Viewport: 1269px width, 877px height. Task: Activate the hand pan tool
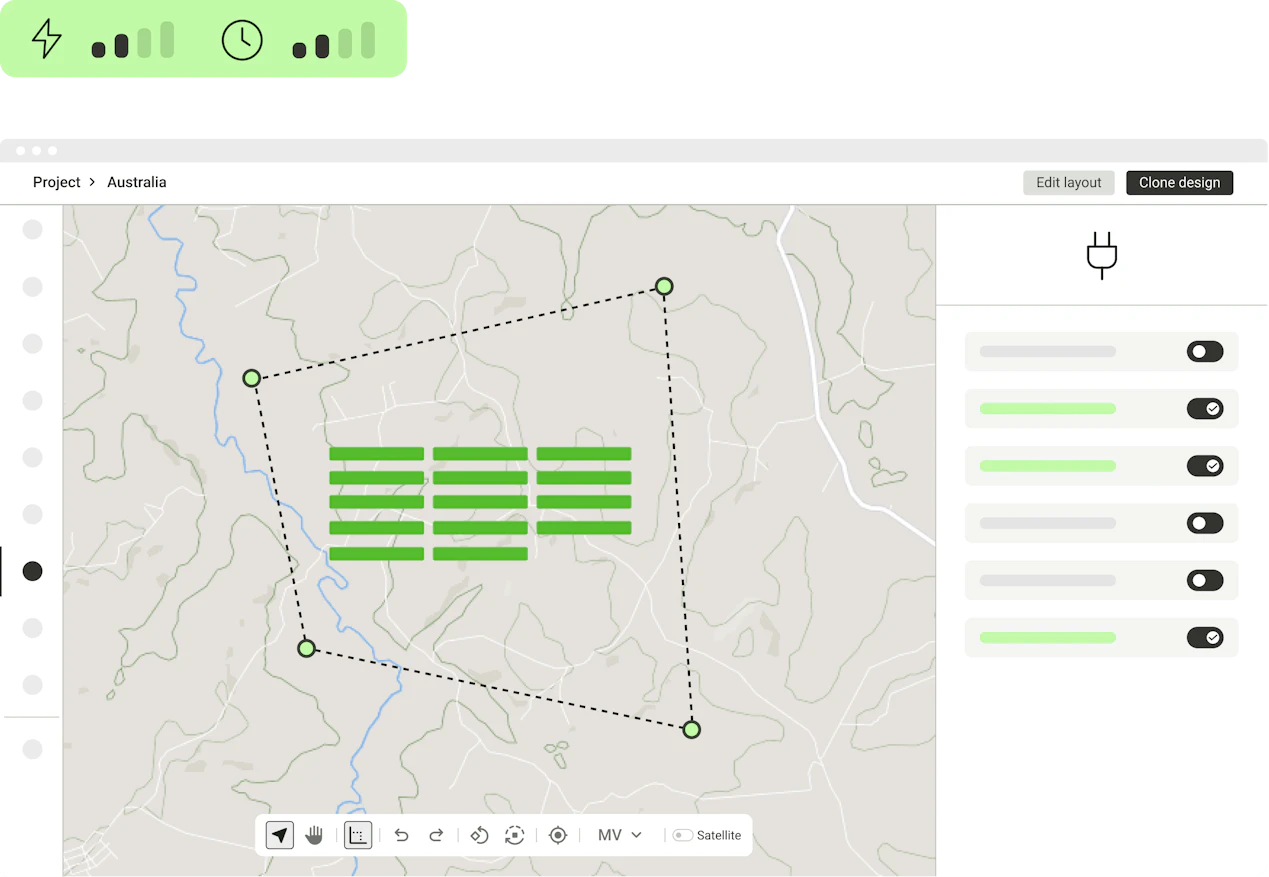(x=314, y=835)
